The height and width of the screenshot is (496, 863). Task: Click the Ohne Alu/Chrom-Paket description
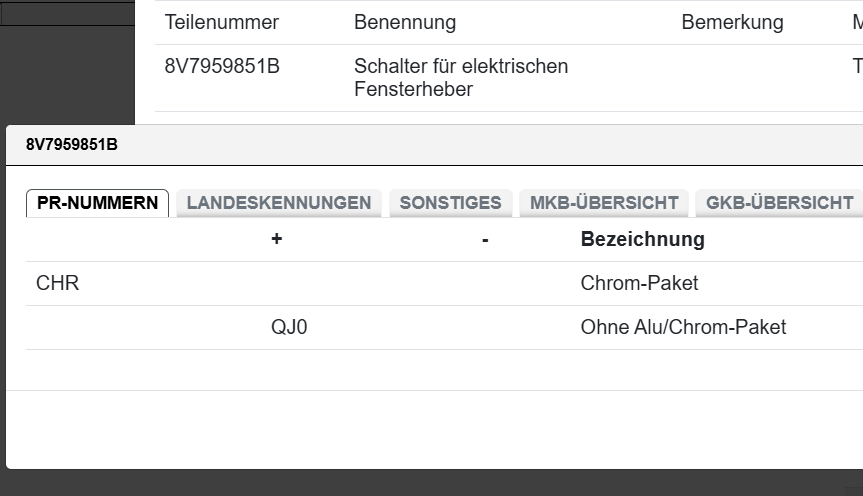[x=683, y=328]
